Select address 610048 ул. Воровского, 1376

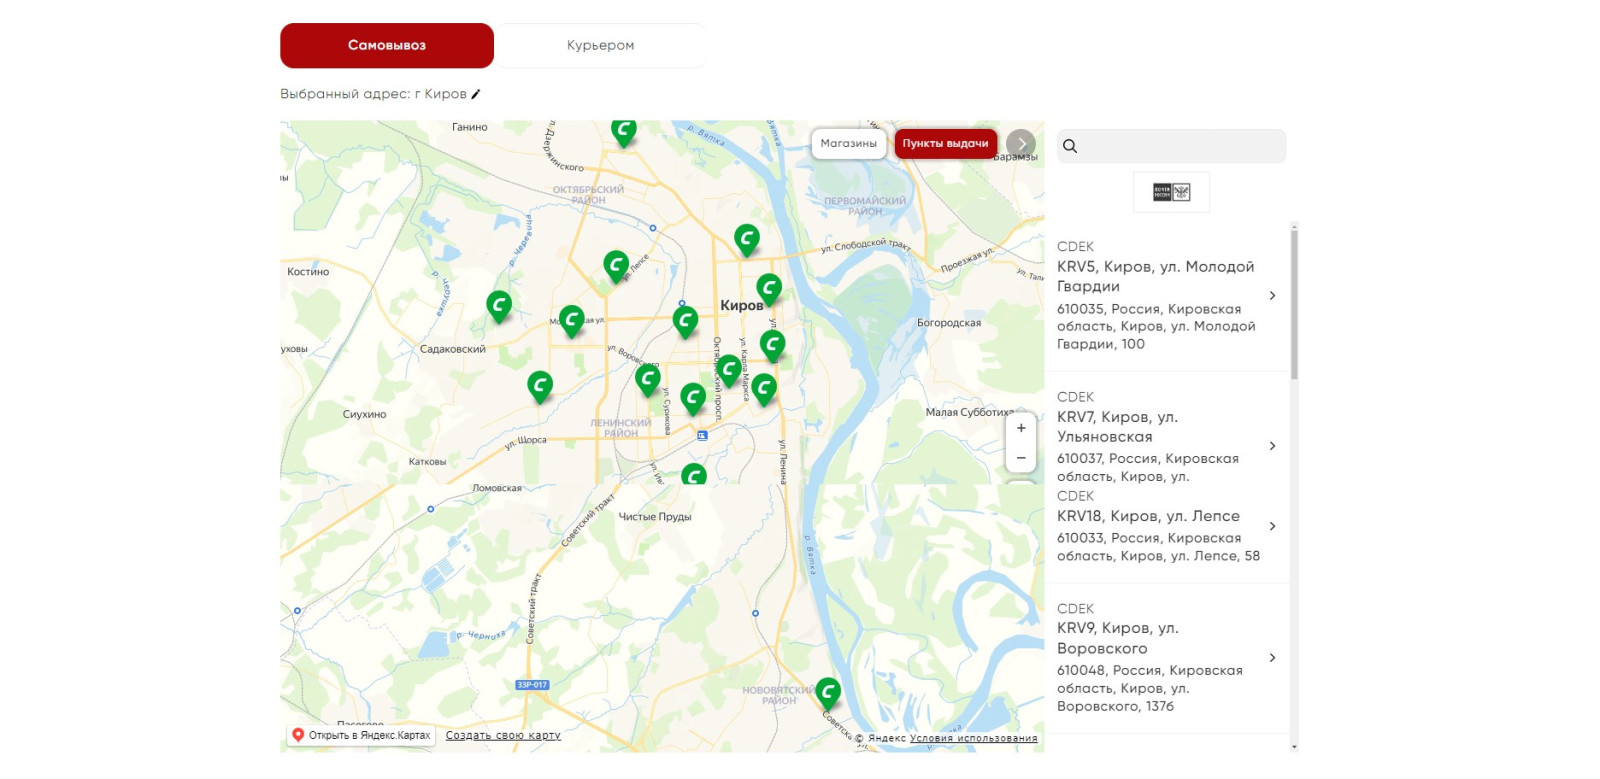pyautogui.click(x=1150, y=688)
